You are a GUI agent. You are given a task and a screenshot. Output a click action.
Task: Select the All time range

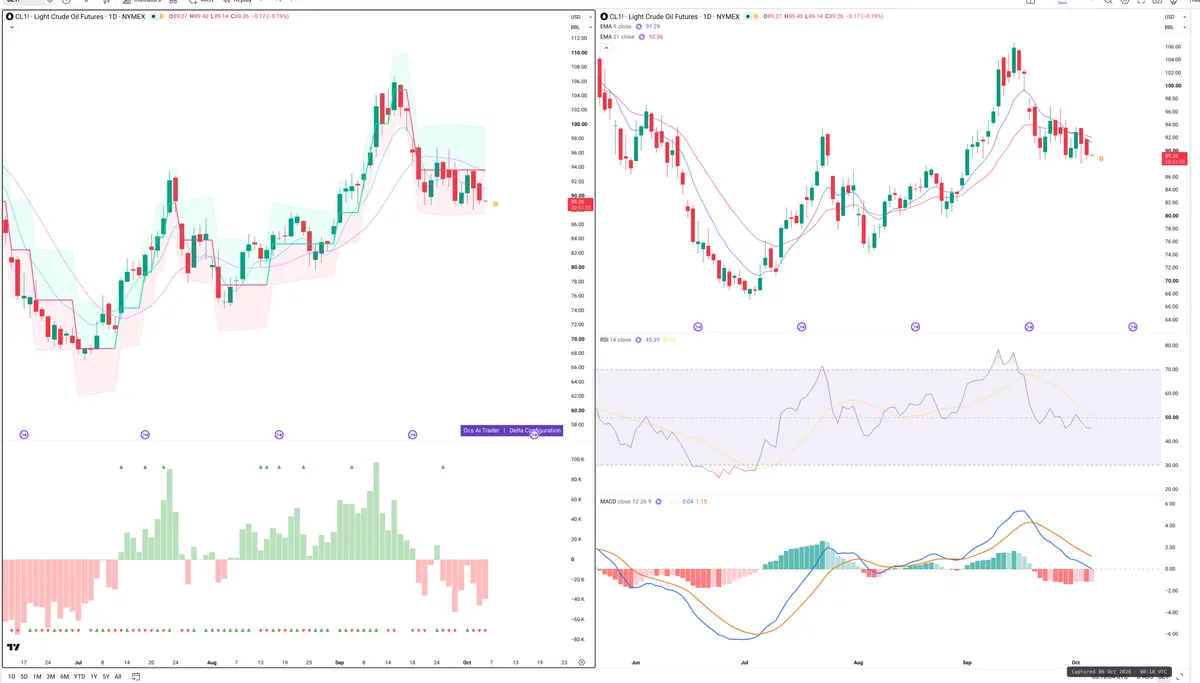118,677
